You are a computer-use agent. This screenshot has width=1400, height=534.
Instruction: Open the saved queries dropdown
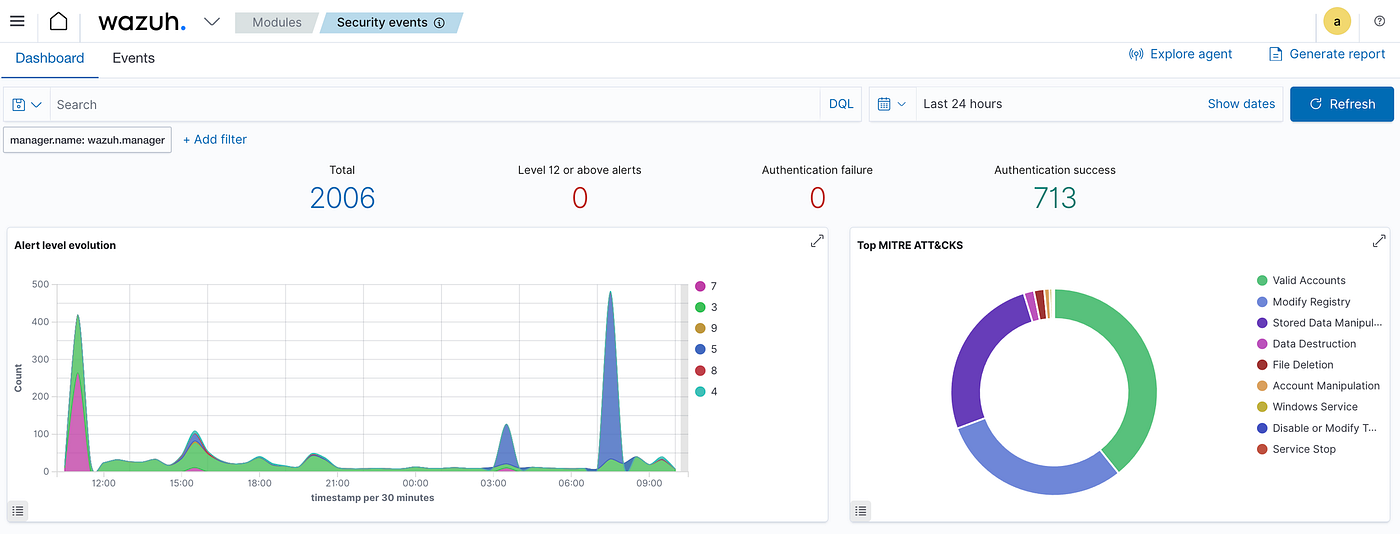coord(27,104)
